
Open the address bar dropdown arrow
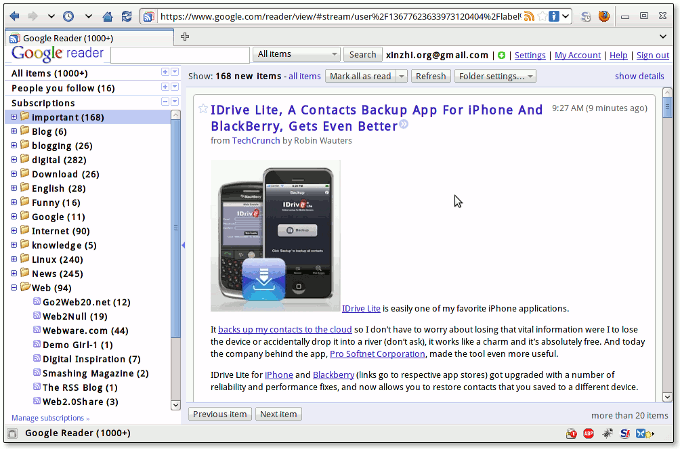[x=566, y=16]
